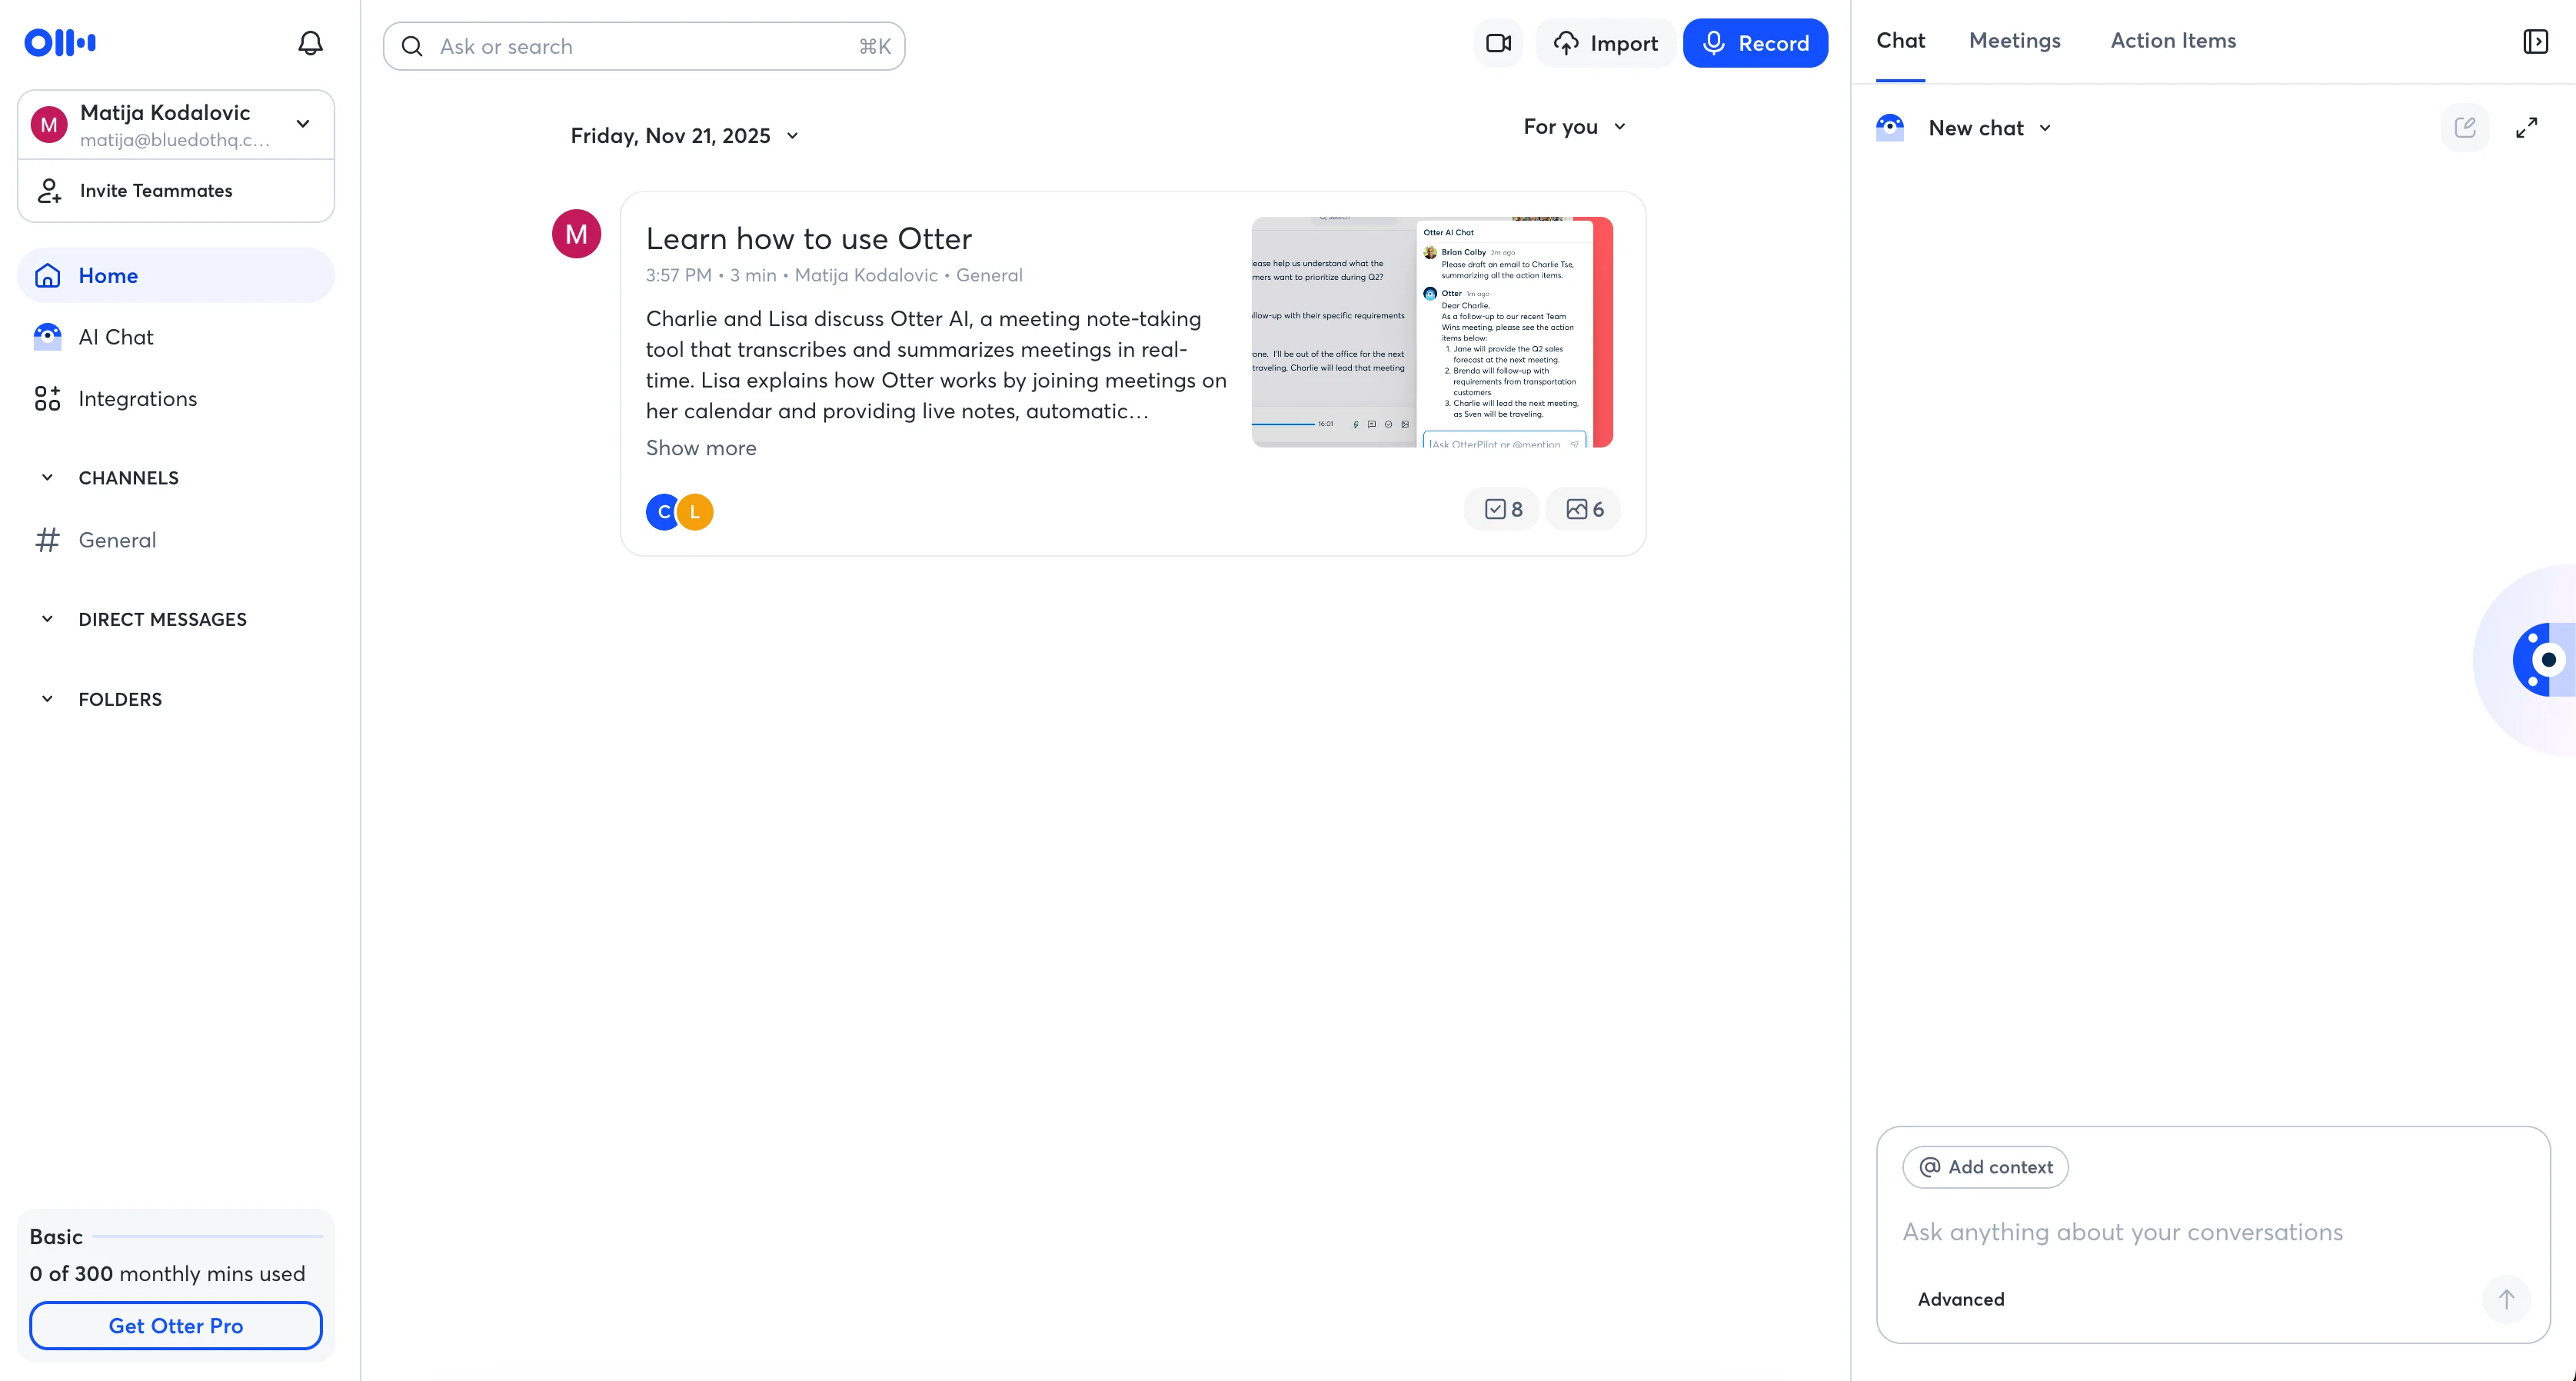Image resolution: width=2576 pixels, height=1381 pixels.
Task: Open the New chat dropdown
Action: click(1989, 128)
